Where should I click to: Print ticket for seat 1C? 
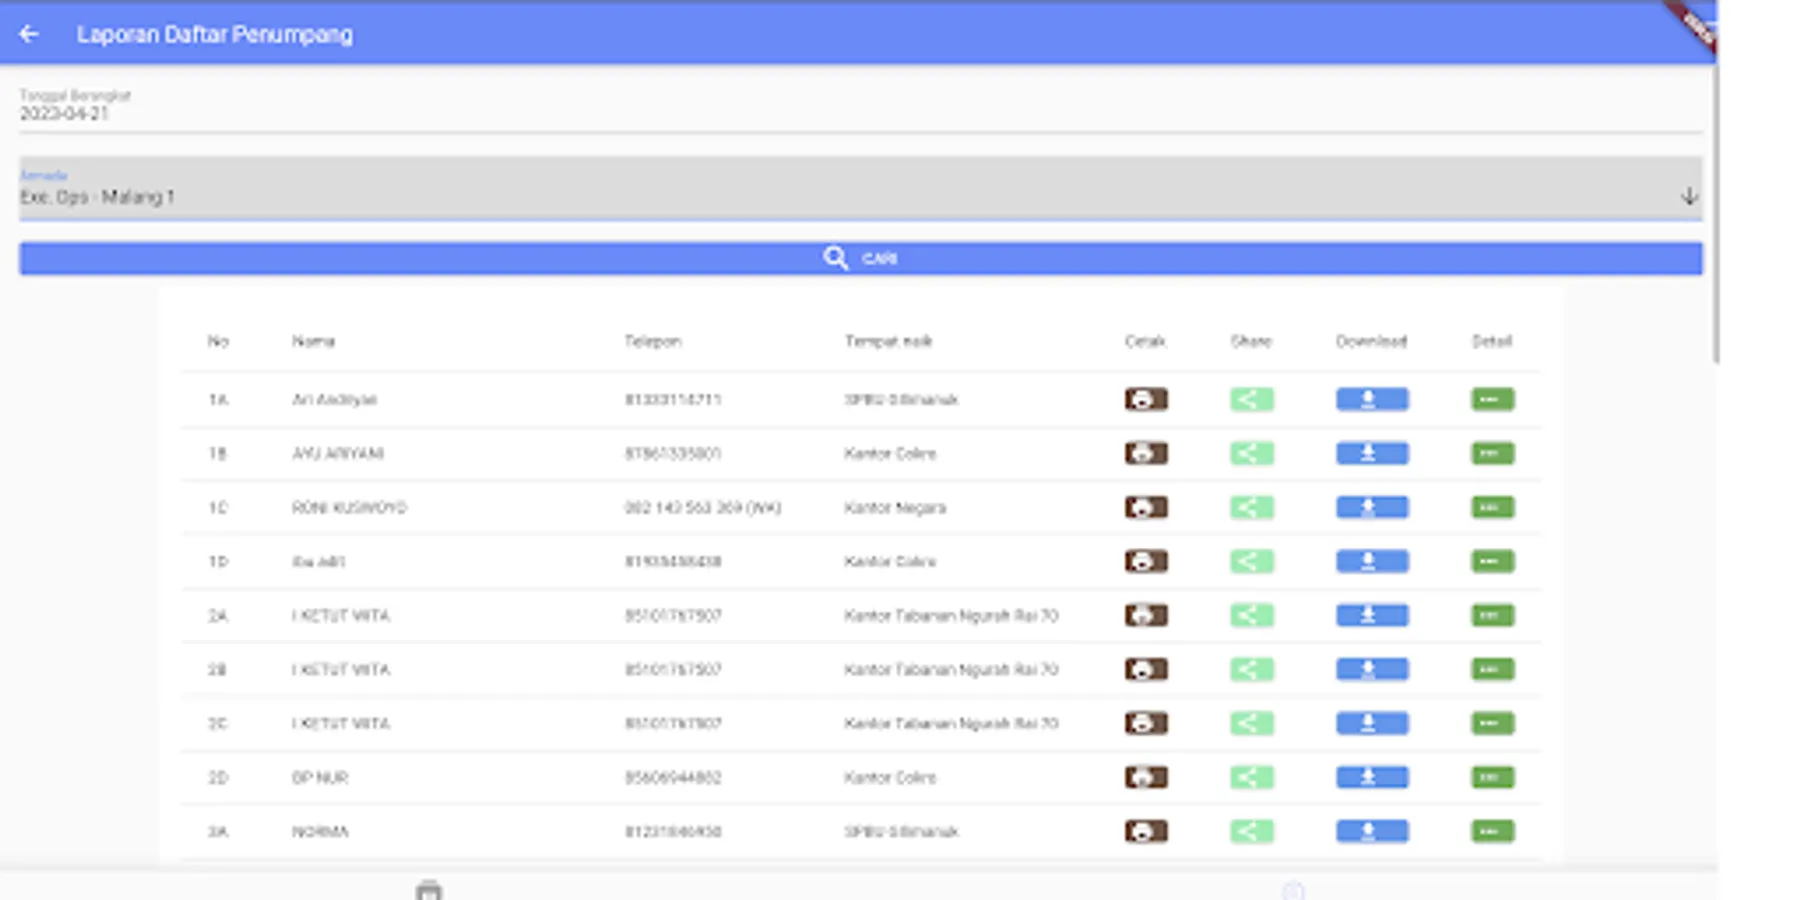click(x=1146, y=508)
